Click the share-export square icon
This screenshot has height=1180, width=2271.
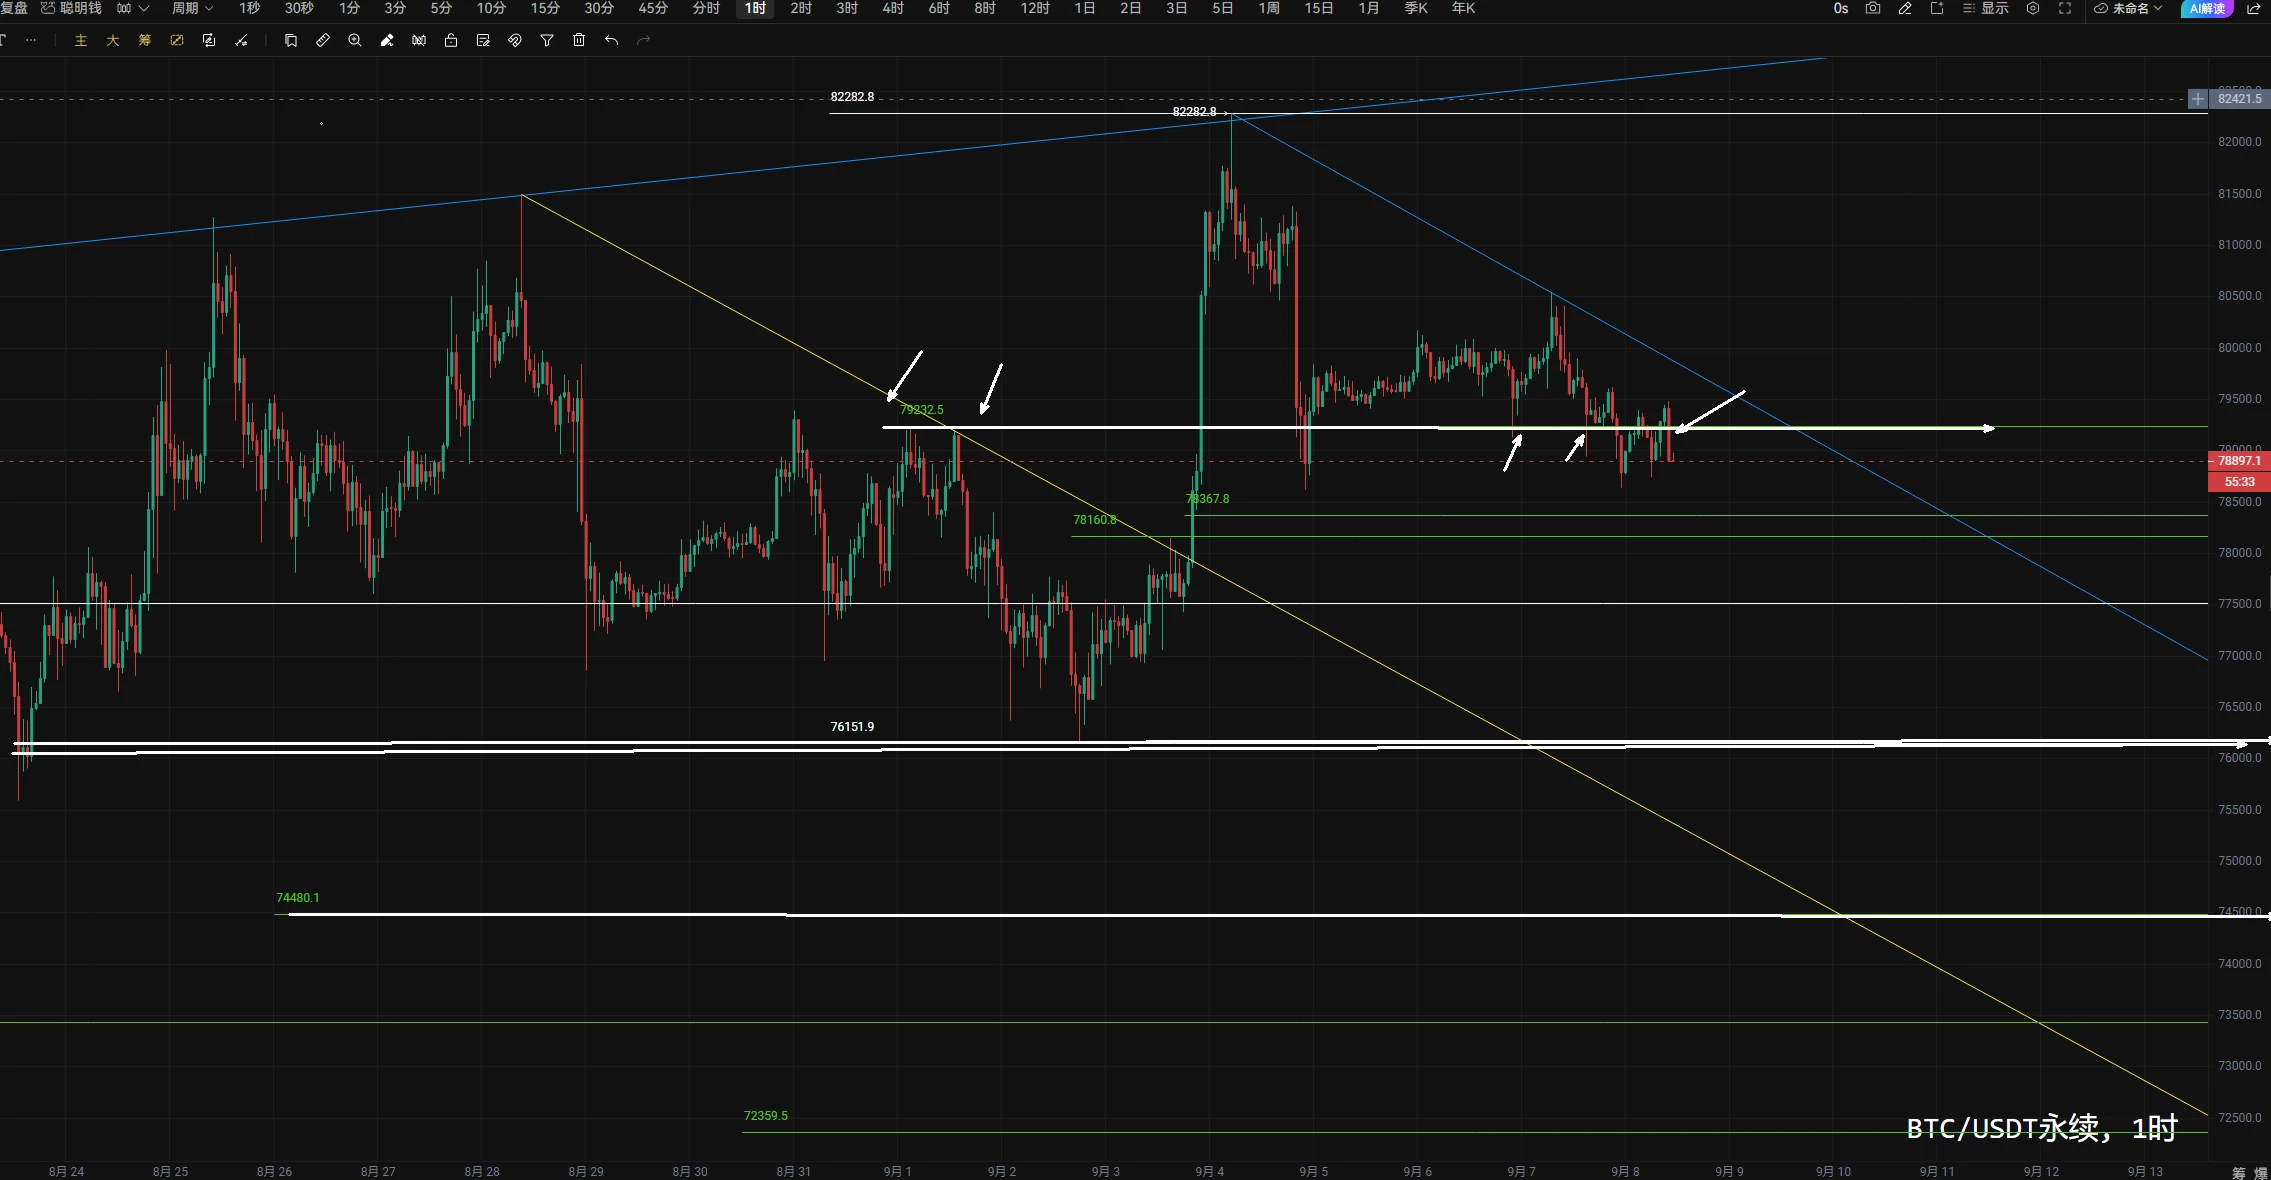click(x=1937, y=8)
